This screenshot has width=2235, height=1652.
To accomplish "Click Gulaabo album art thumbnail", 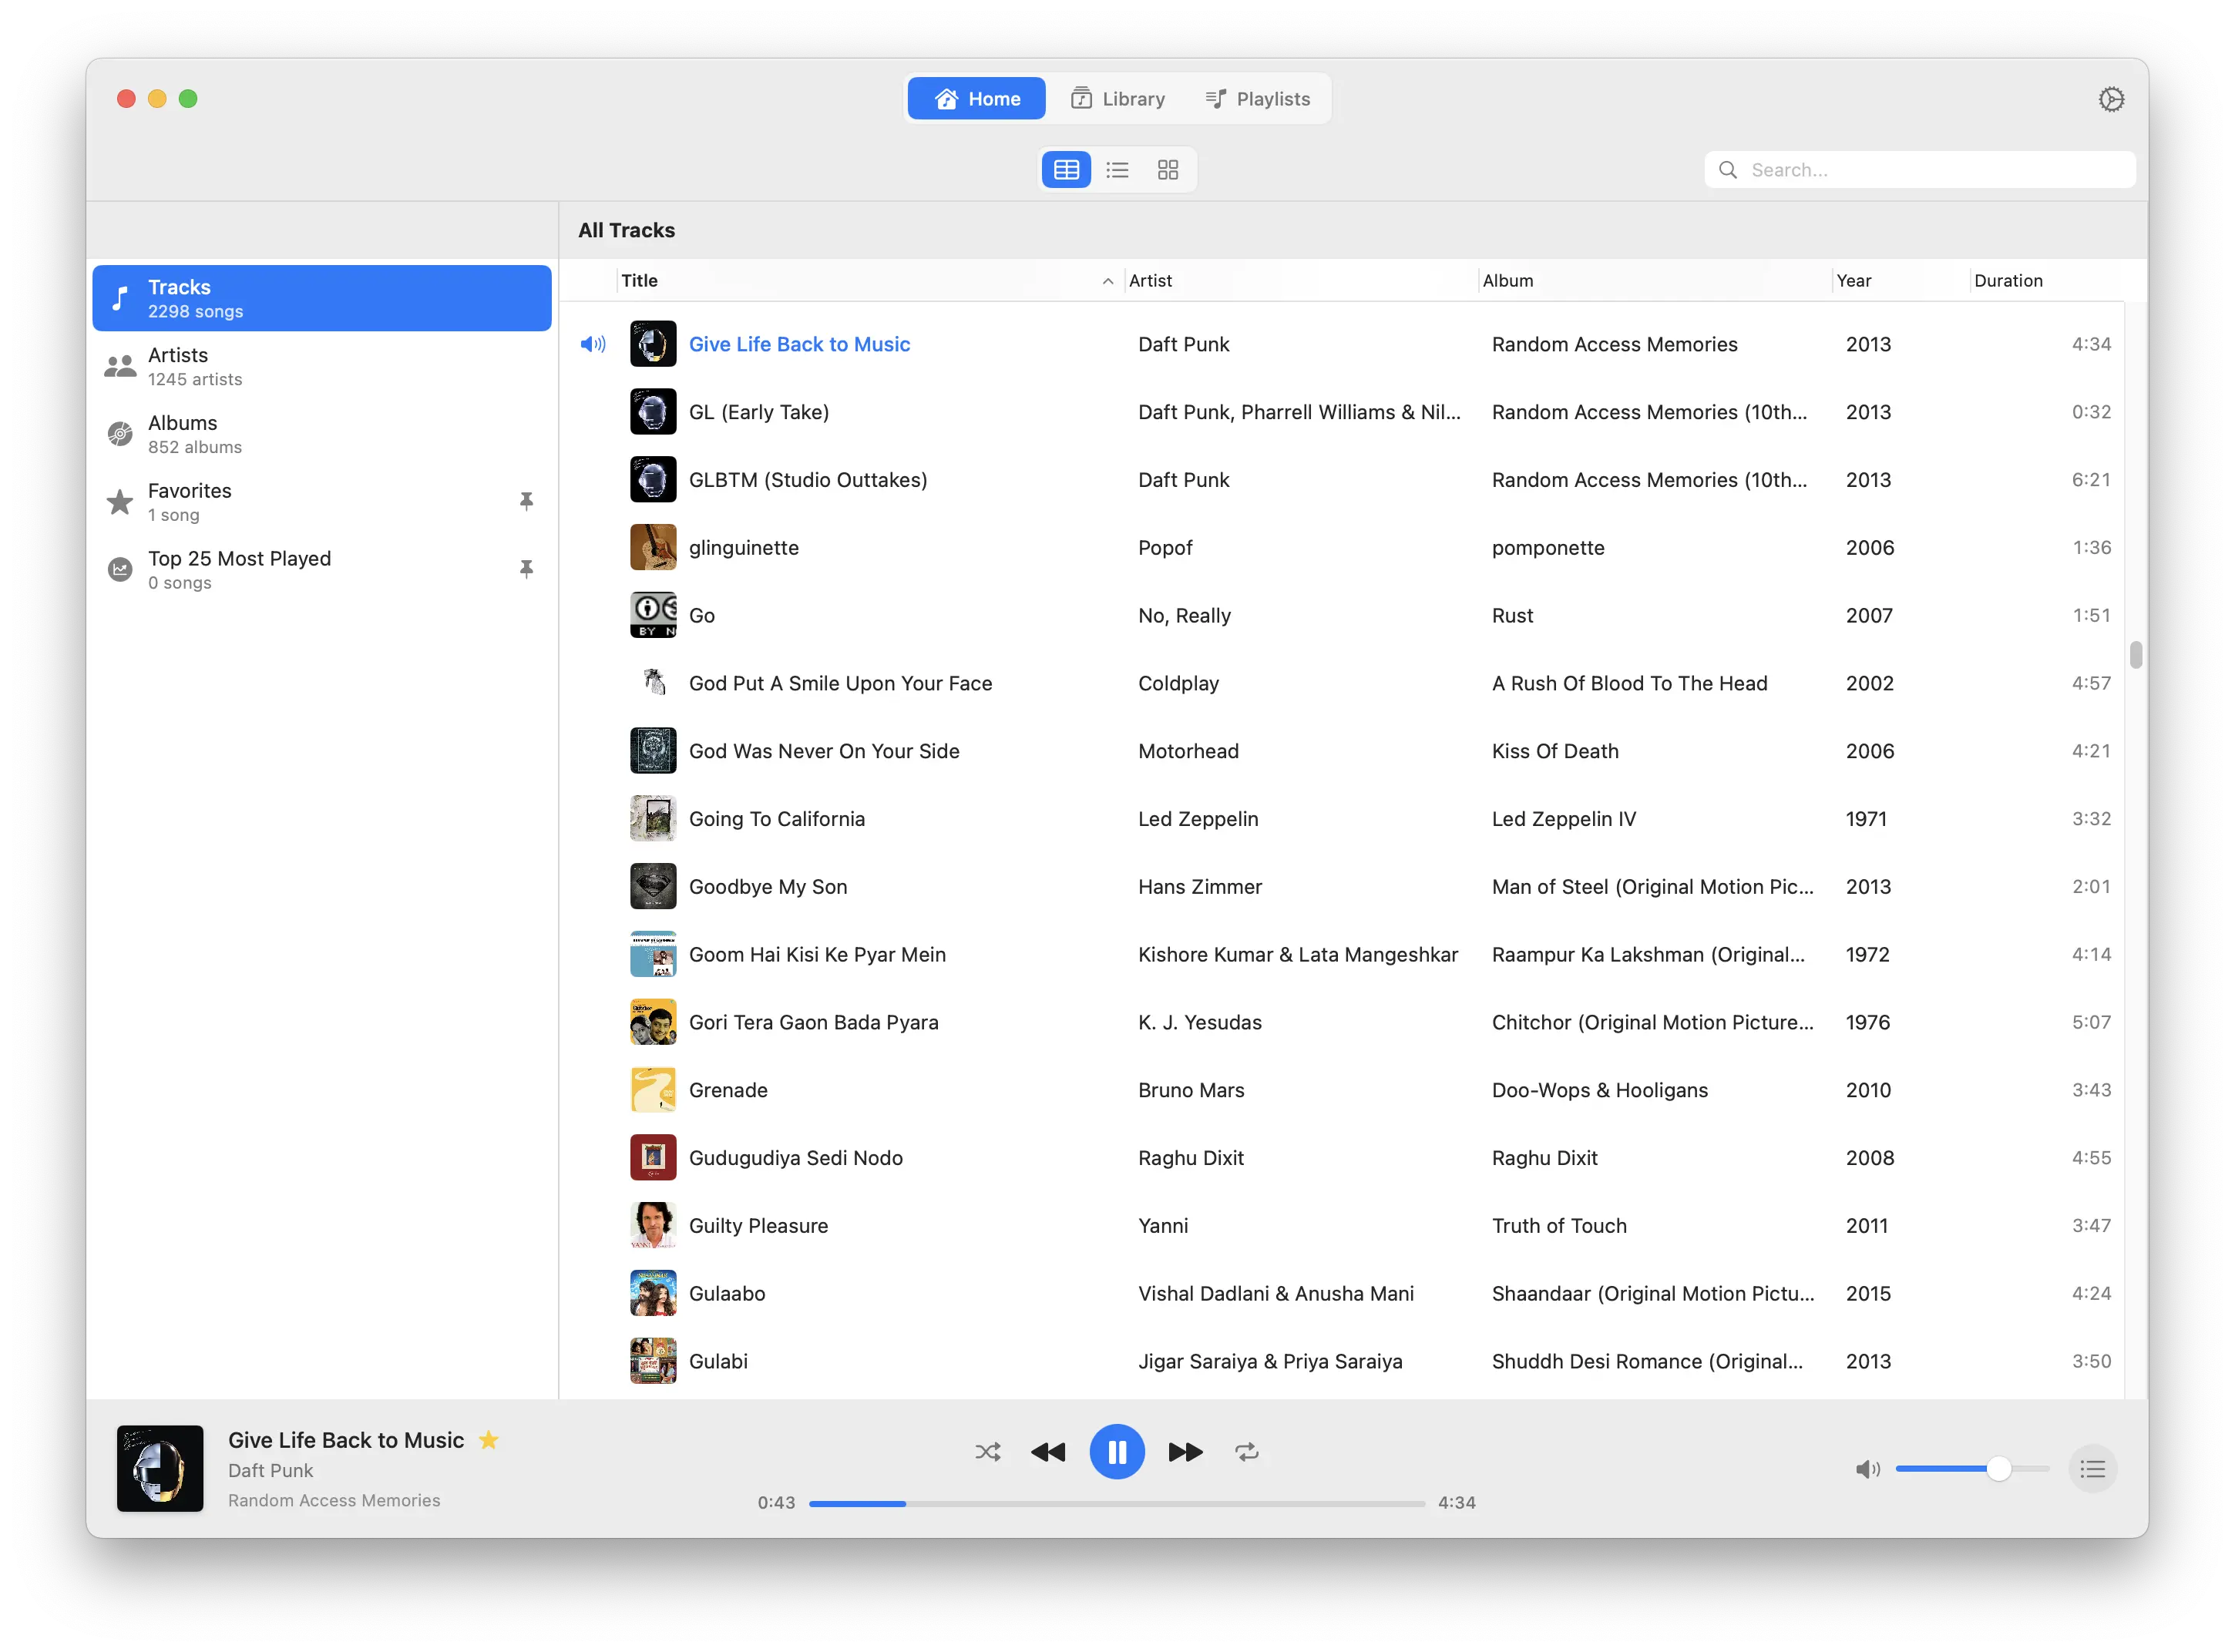I will pyautogui.click(x=653, y=1294).
